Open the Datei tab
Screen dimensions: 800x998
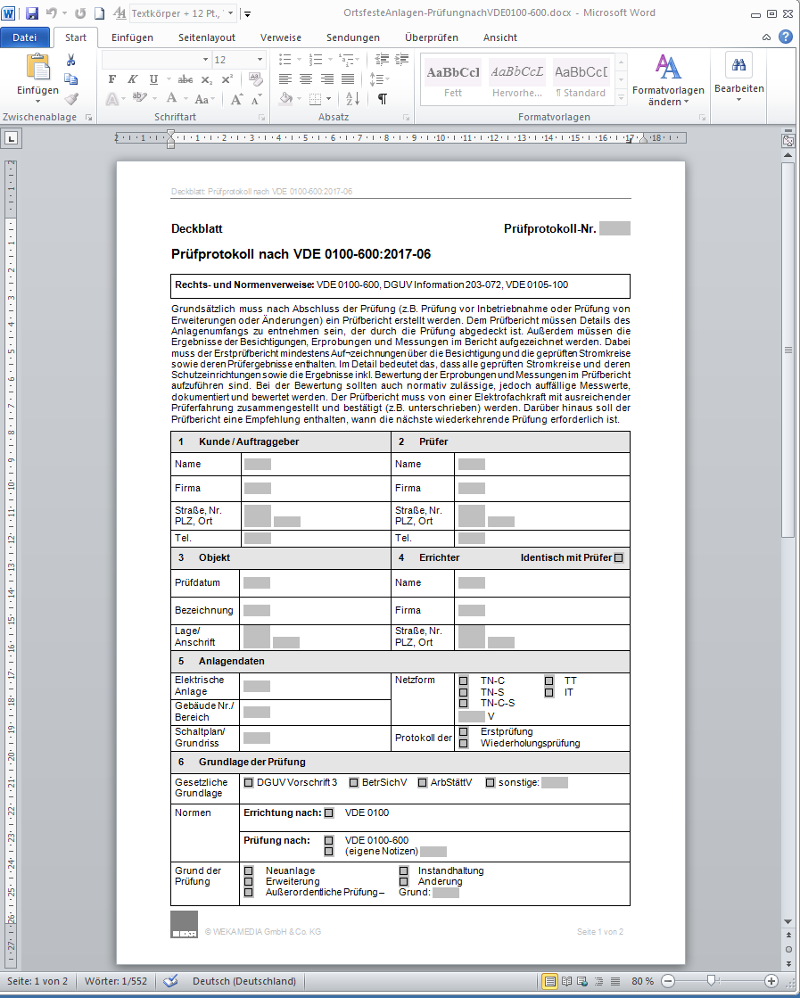coord(25,38)
